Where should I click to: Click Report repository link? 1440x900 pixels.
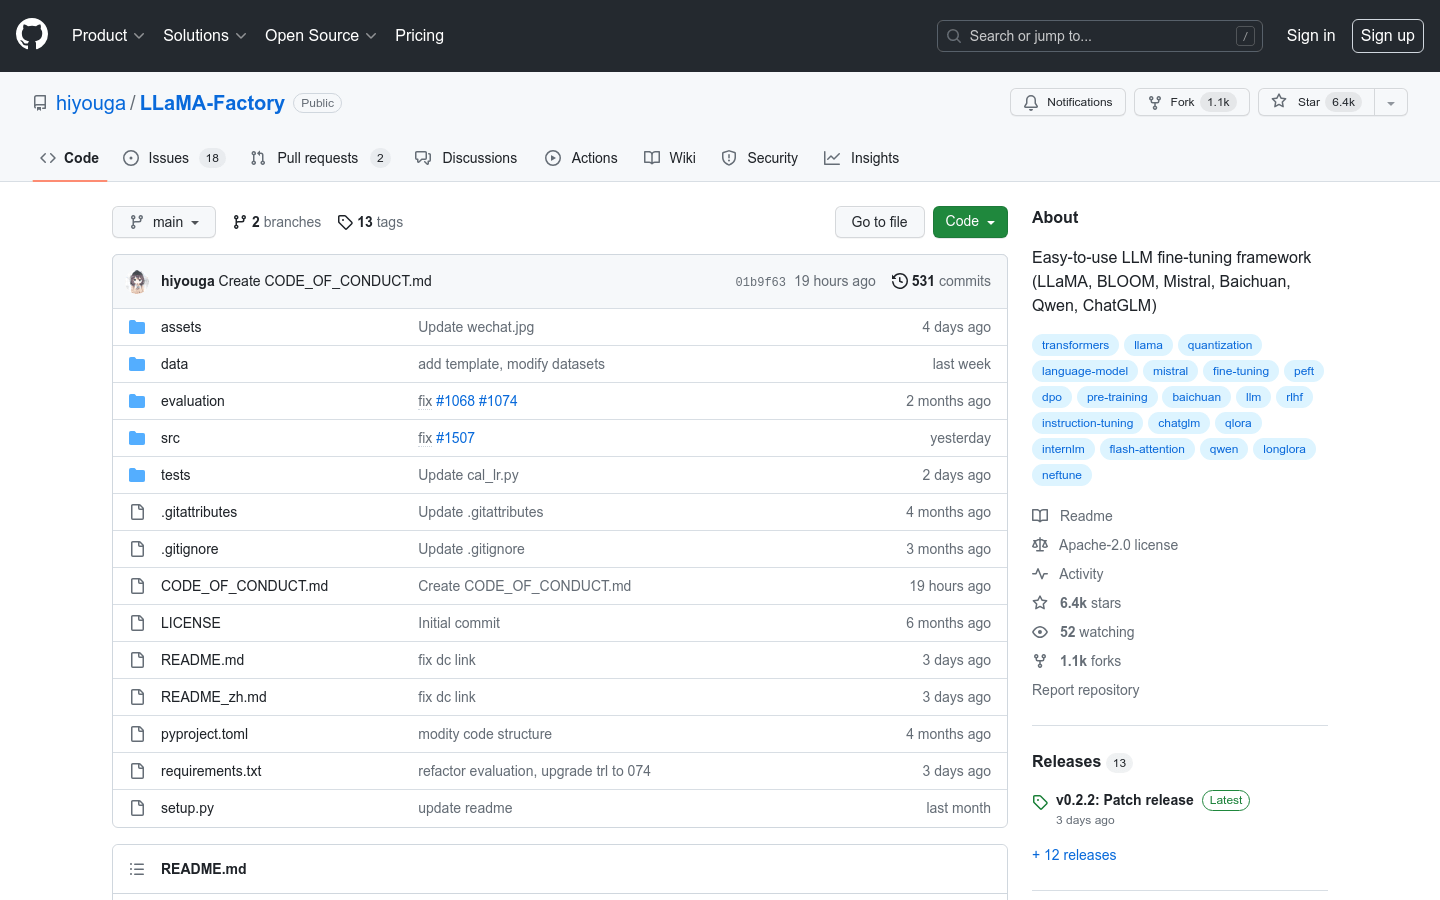tap(1085, 690)
